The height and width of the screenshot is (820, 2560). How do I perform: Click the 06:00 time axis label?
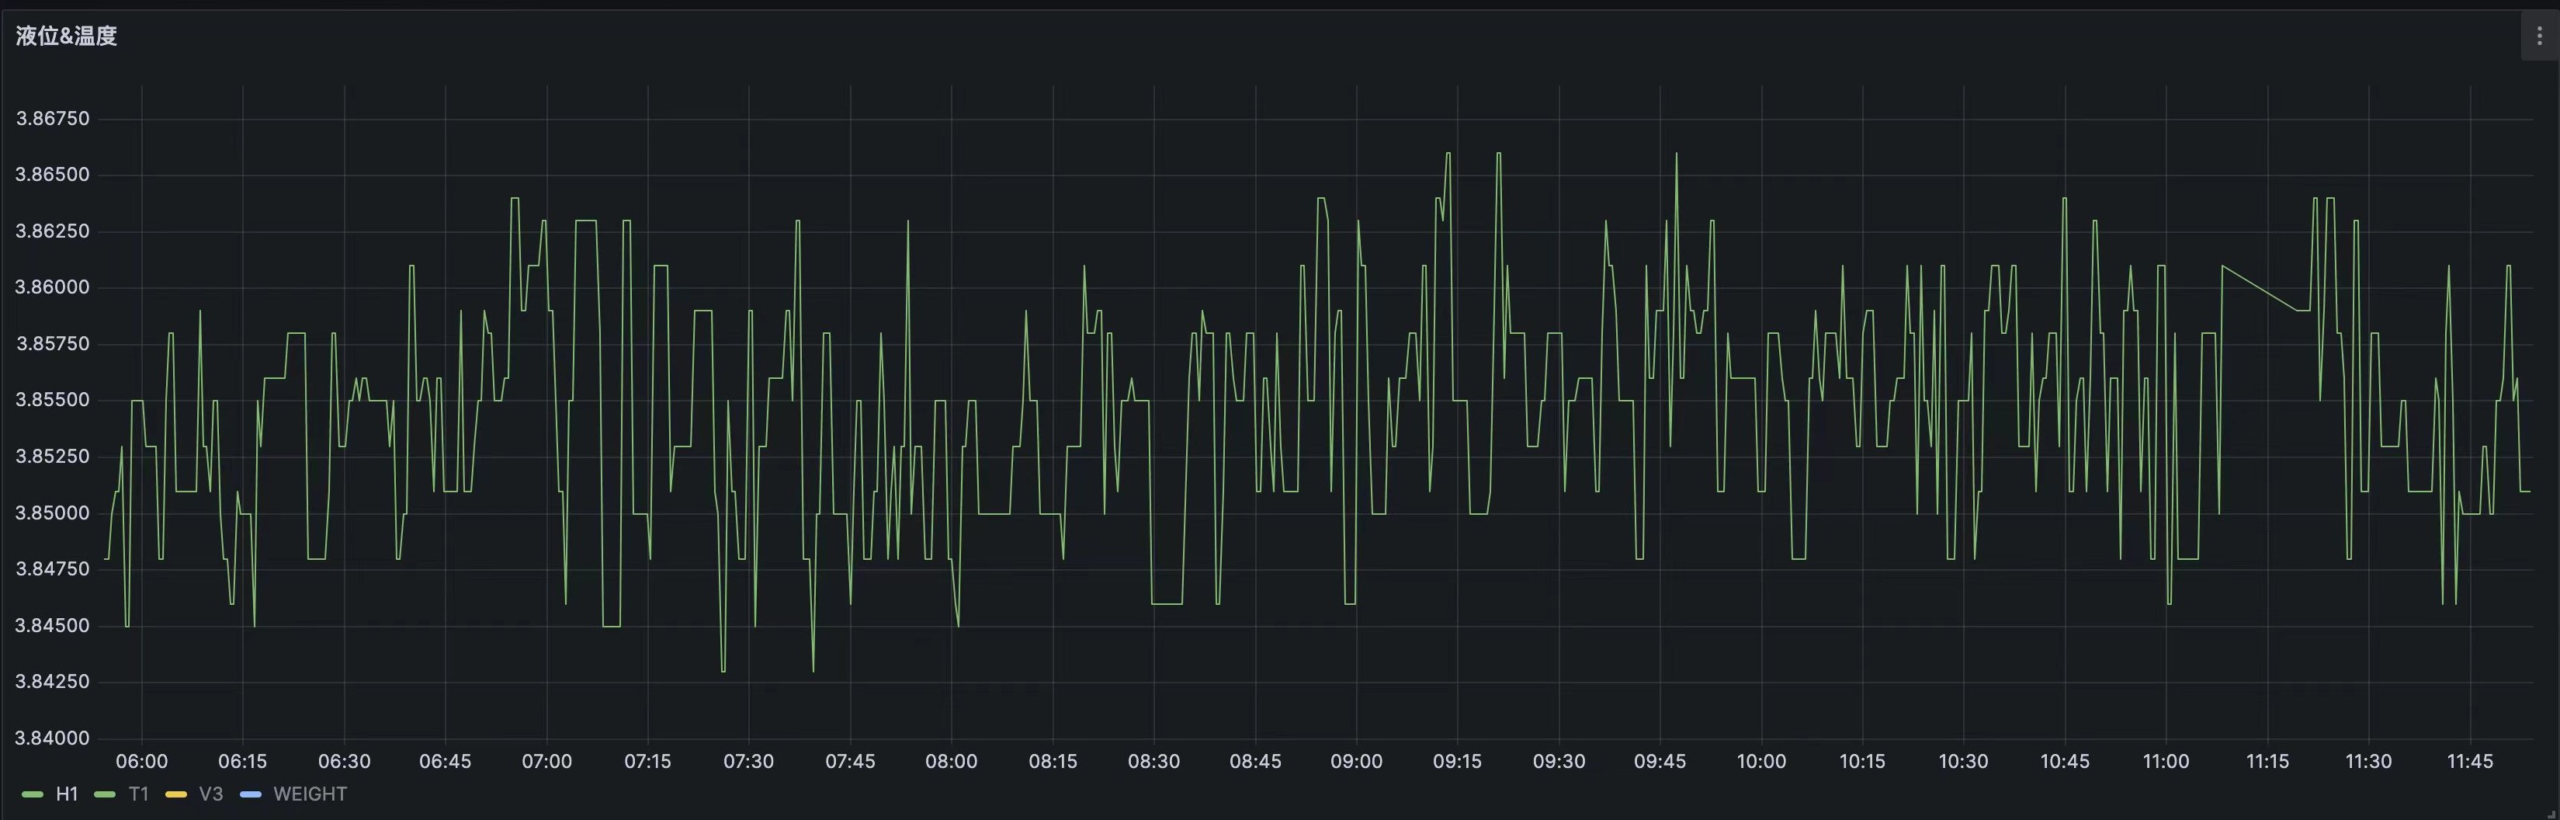click(x=141, y=761)
